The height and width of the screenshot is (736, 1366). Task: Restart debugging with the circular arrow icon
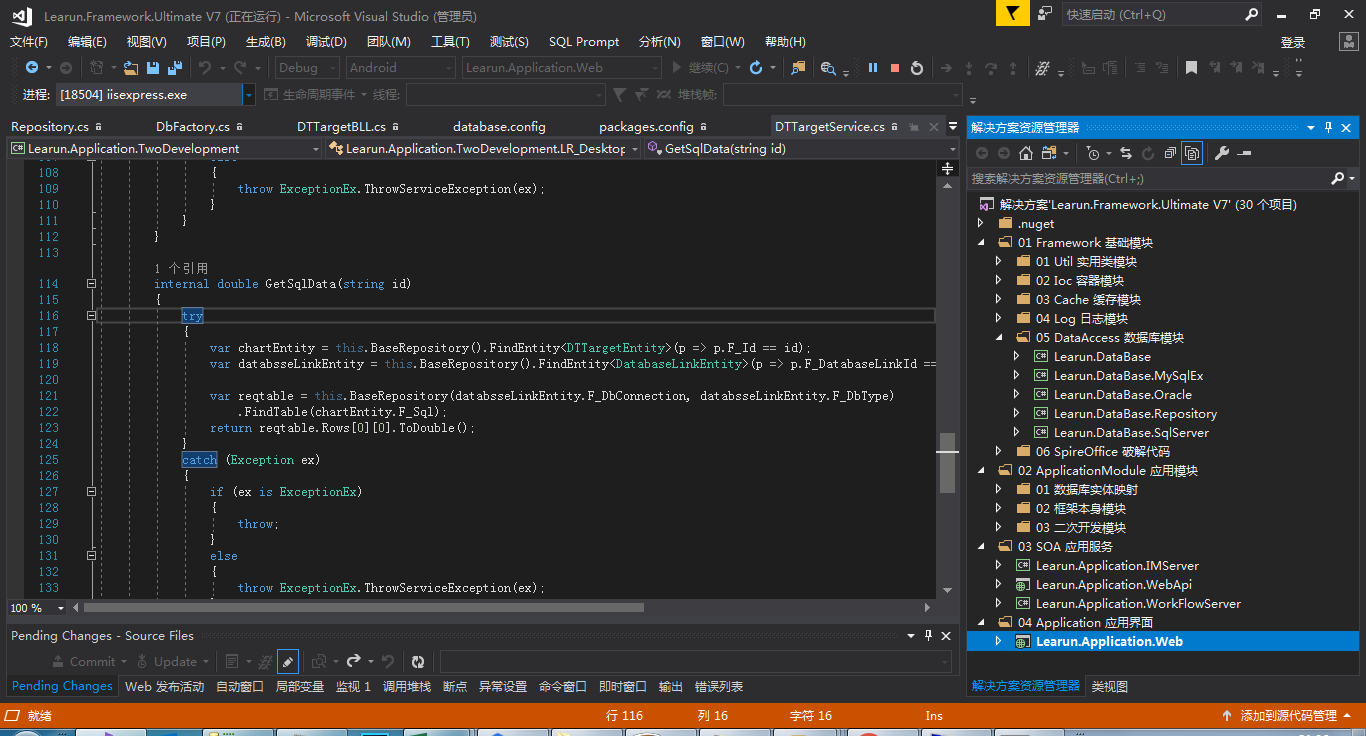tap(917, 68)
